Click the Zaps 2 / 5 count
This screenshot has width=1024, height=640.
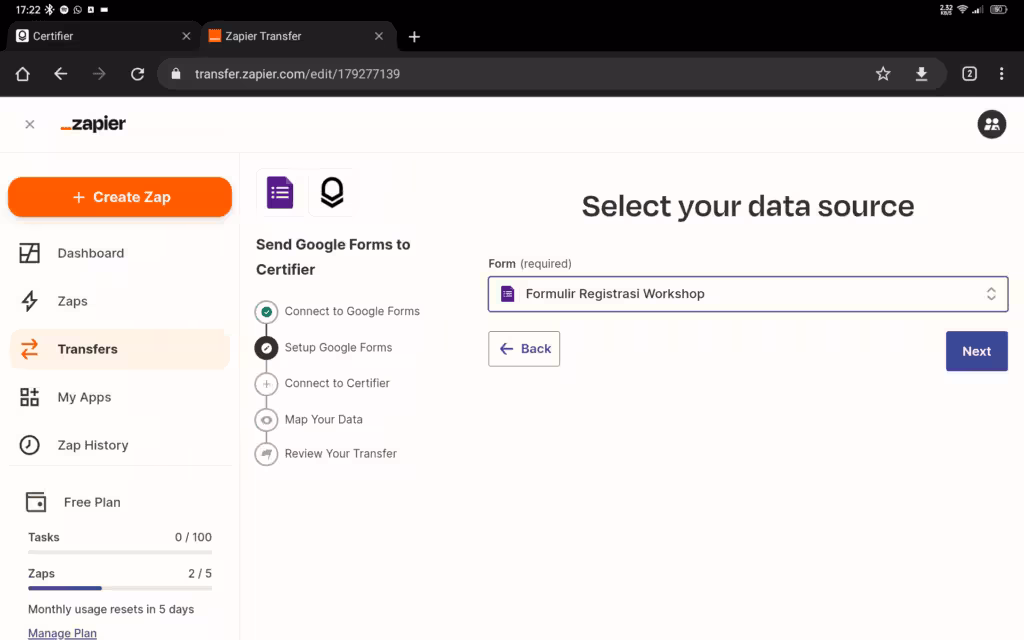(x=200, y=573)
